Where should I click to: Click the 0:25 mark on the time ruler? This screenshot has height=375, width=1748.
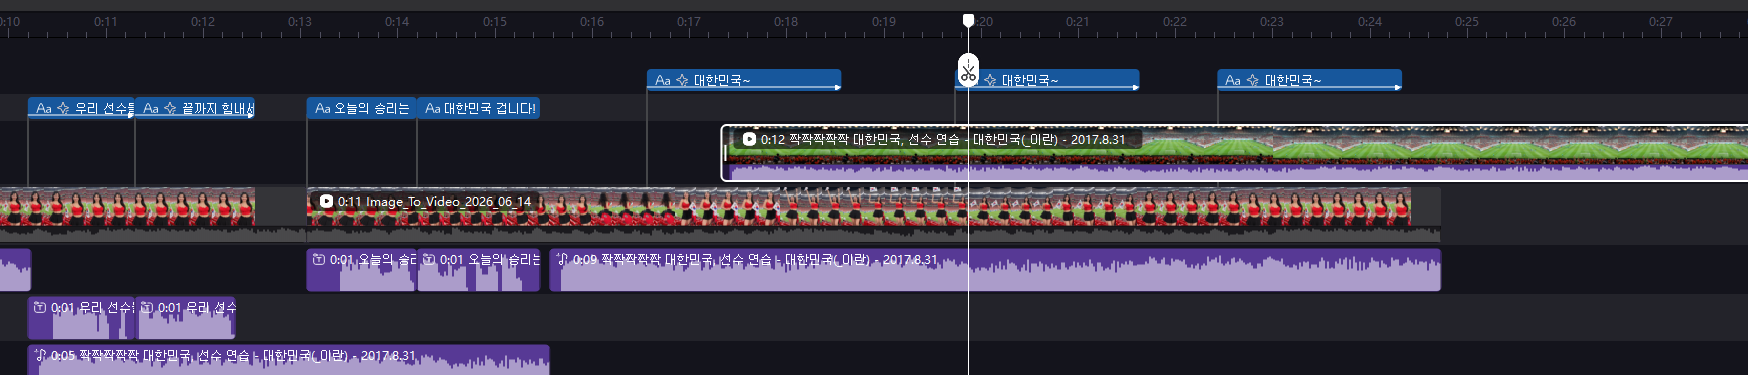[1467, 21]
